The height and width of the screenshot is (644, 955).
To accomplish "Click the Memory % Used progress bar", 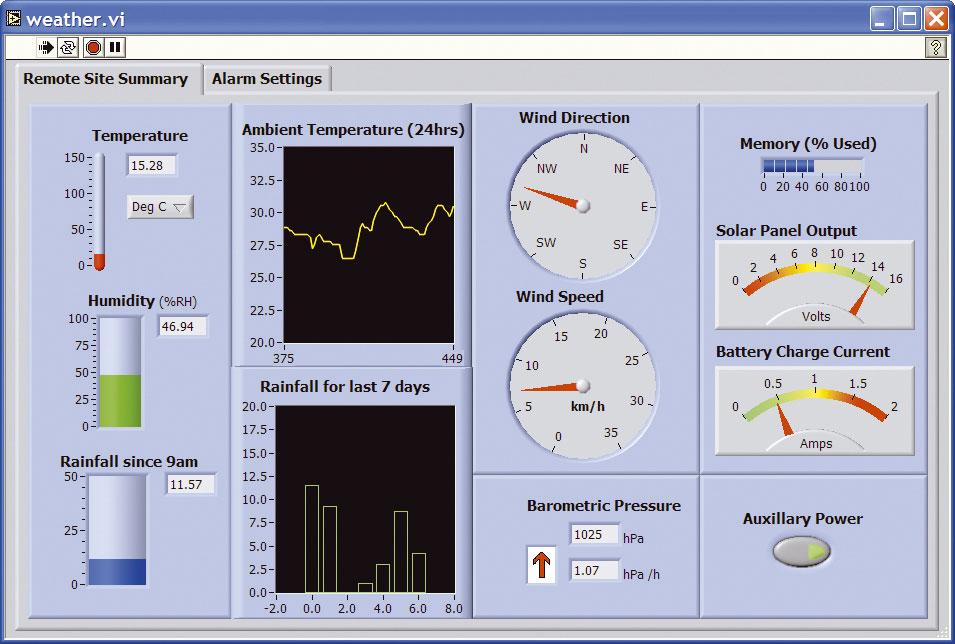I will [x=812, y=166].
